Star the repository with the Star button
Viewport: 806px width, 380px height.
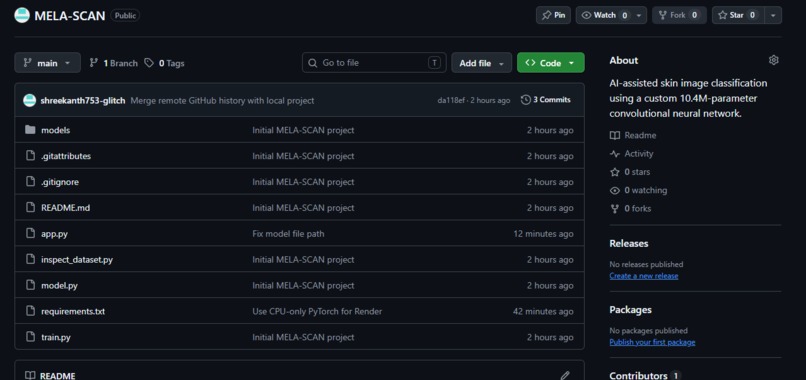click(738, 15)
